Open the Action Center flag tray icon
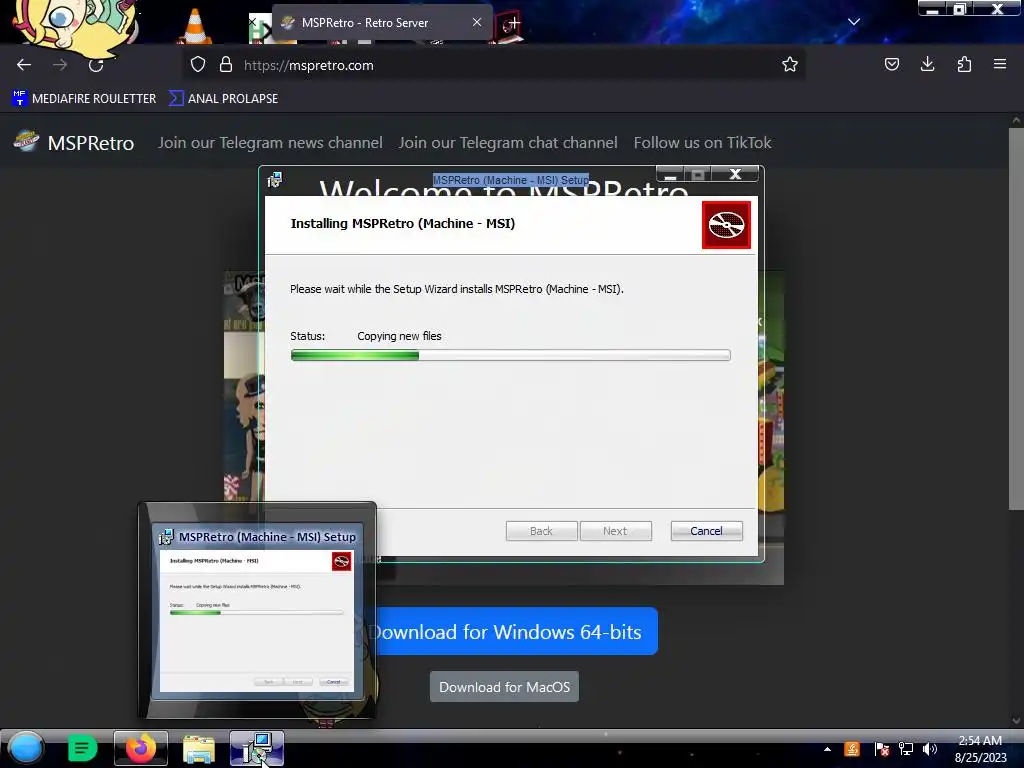This screenshot has height=768, width=1024. click(x=881, y=749)
